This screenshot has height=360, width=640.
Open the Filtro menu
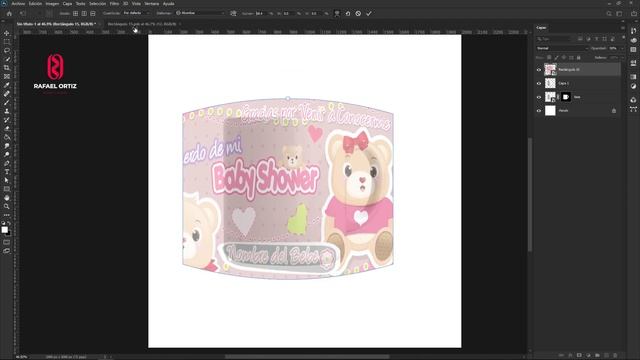point(114,3)
